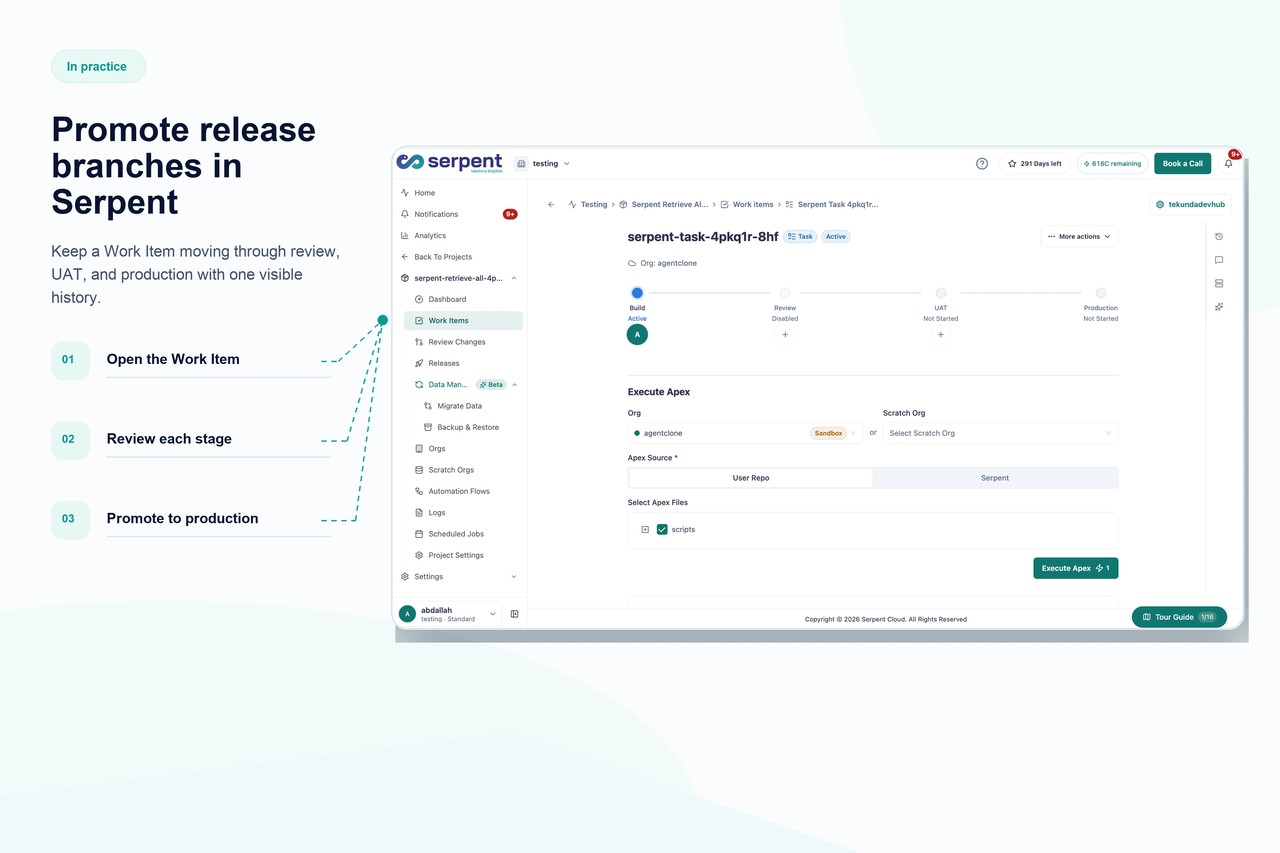Click the Review stage circle
Image resolution: width=1280 pixels, height=853 pixels.
click(785, 293)
